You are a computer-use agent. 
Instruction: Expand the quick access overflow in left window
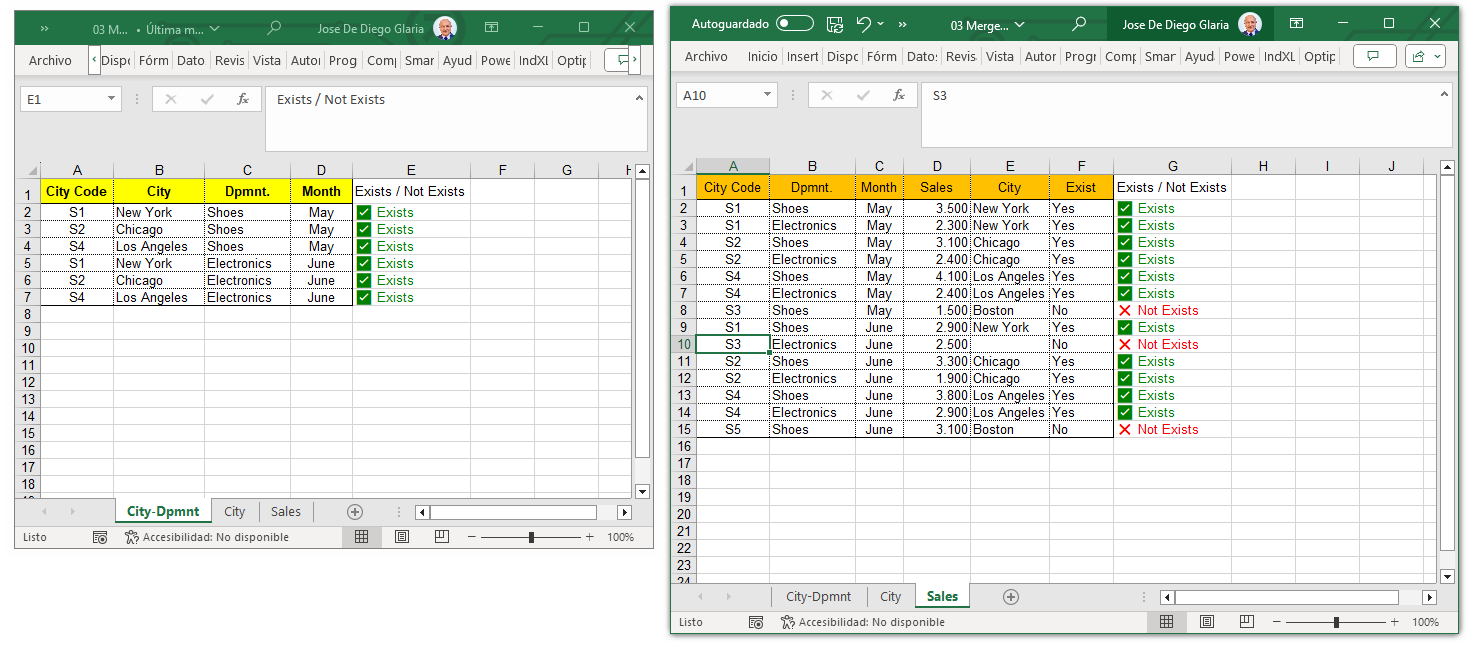tap(45, 29)
